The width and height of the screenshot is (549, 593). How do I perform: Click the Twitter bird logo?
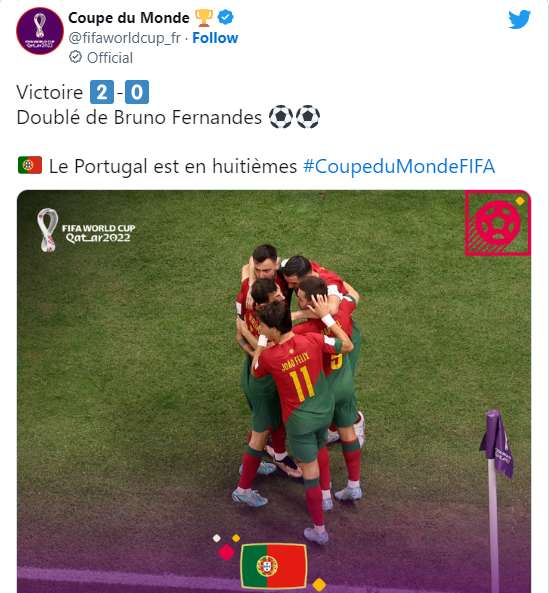pyautogui.click(x=519, y=19)
